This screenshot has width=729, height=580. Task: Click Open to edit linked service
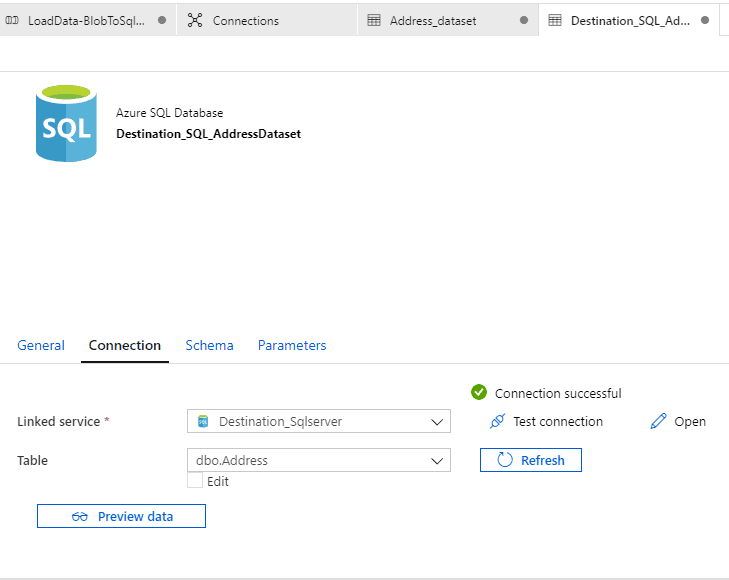point(678,421)
